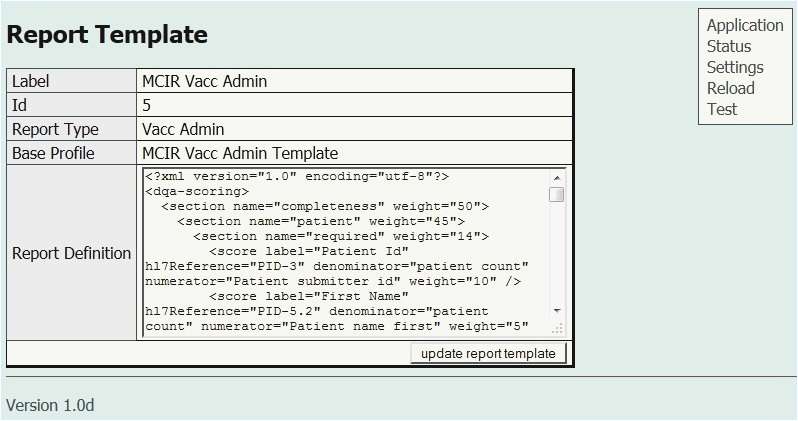Click the Report Template heading
This screenshot has width=798, height=421.
point(107,35)
